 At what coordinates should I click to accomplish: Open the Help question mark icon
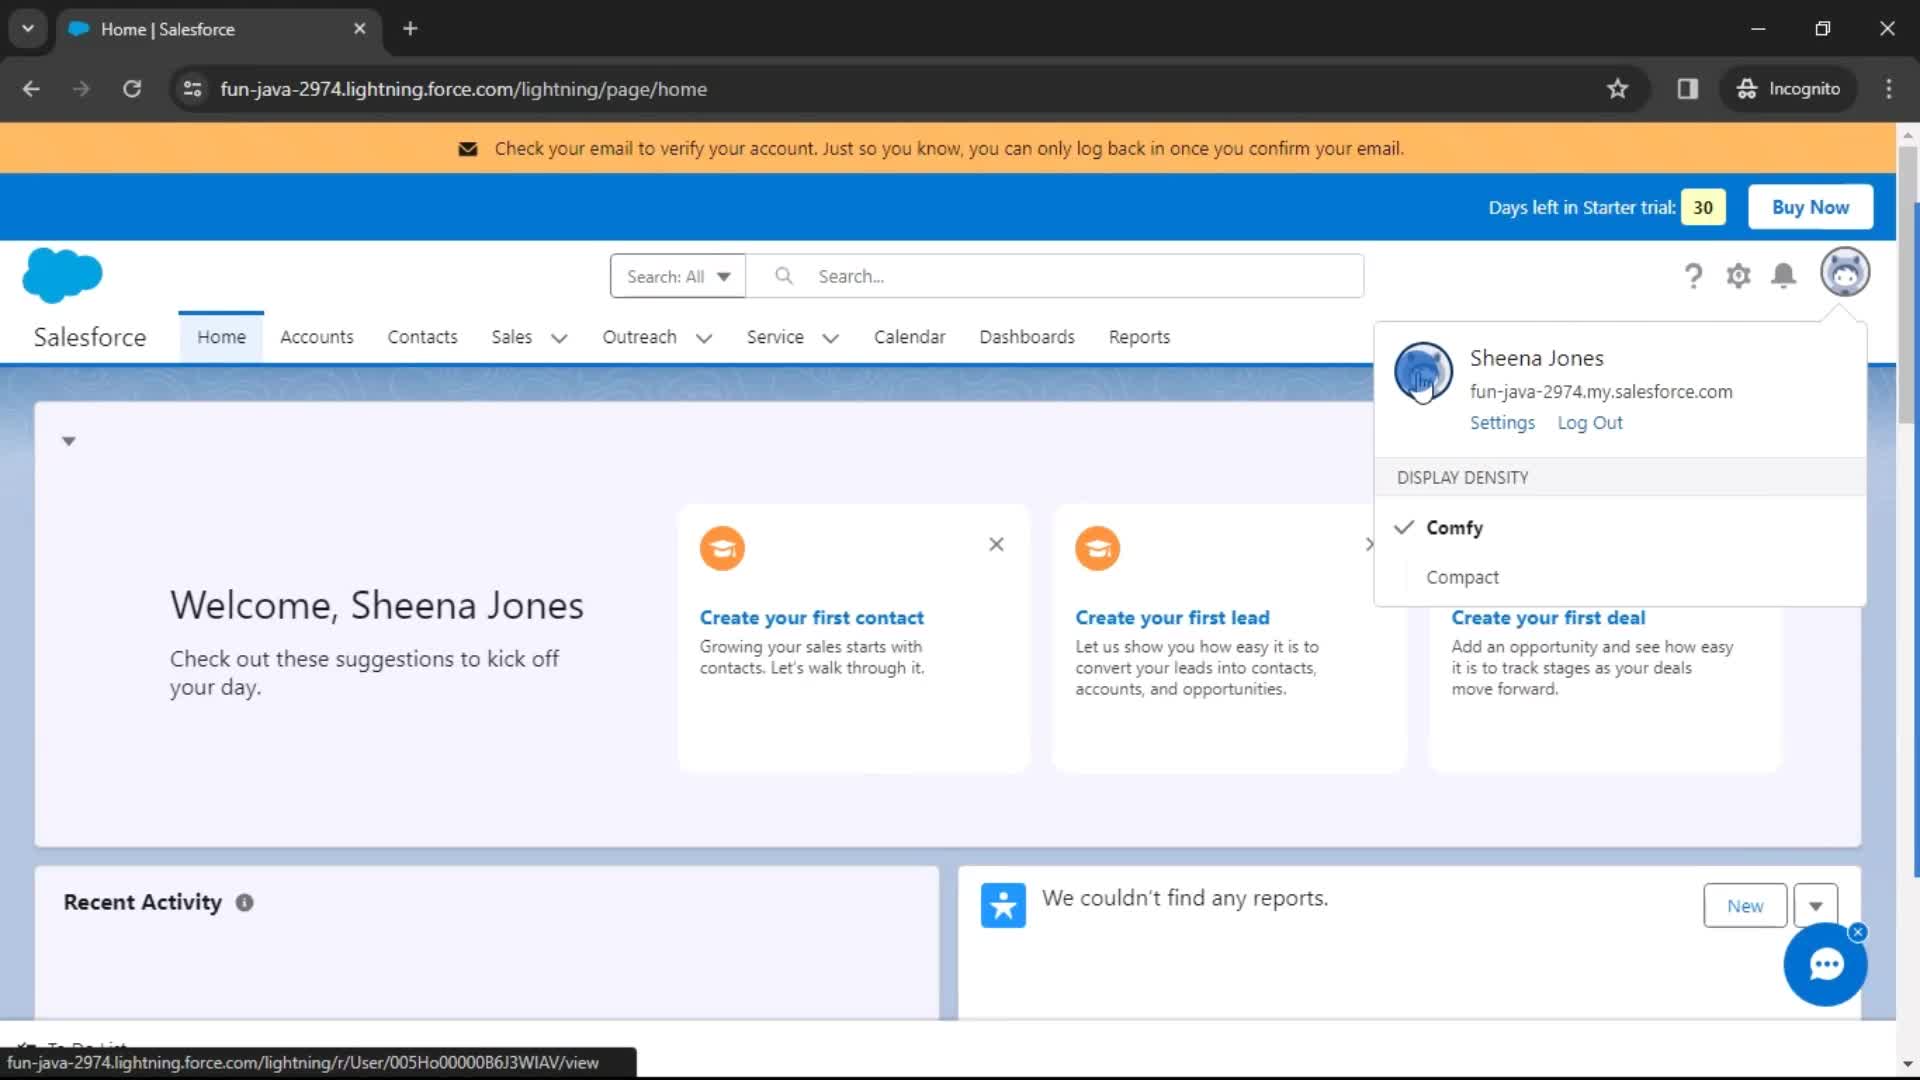[1693, 276]
